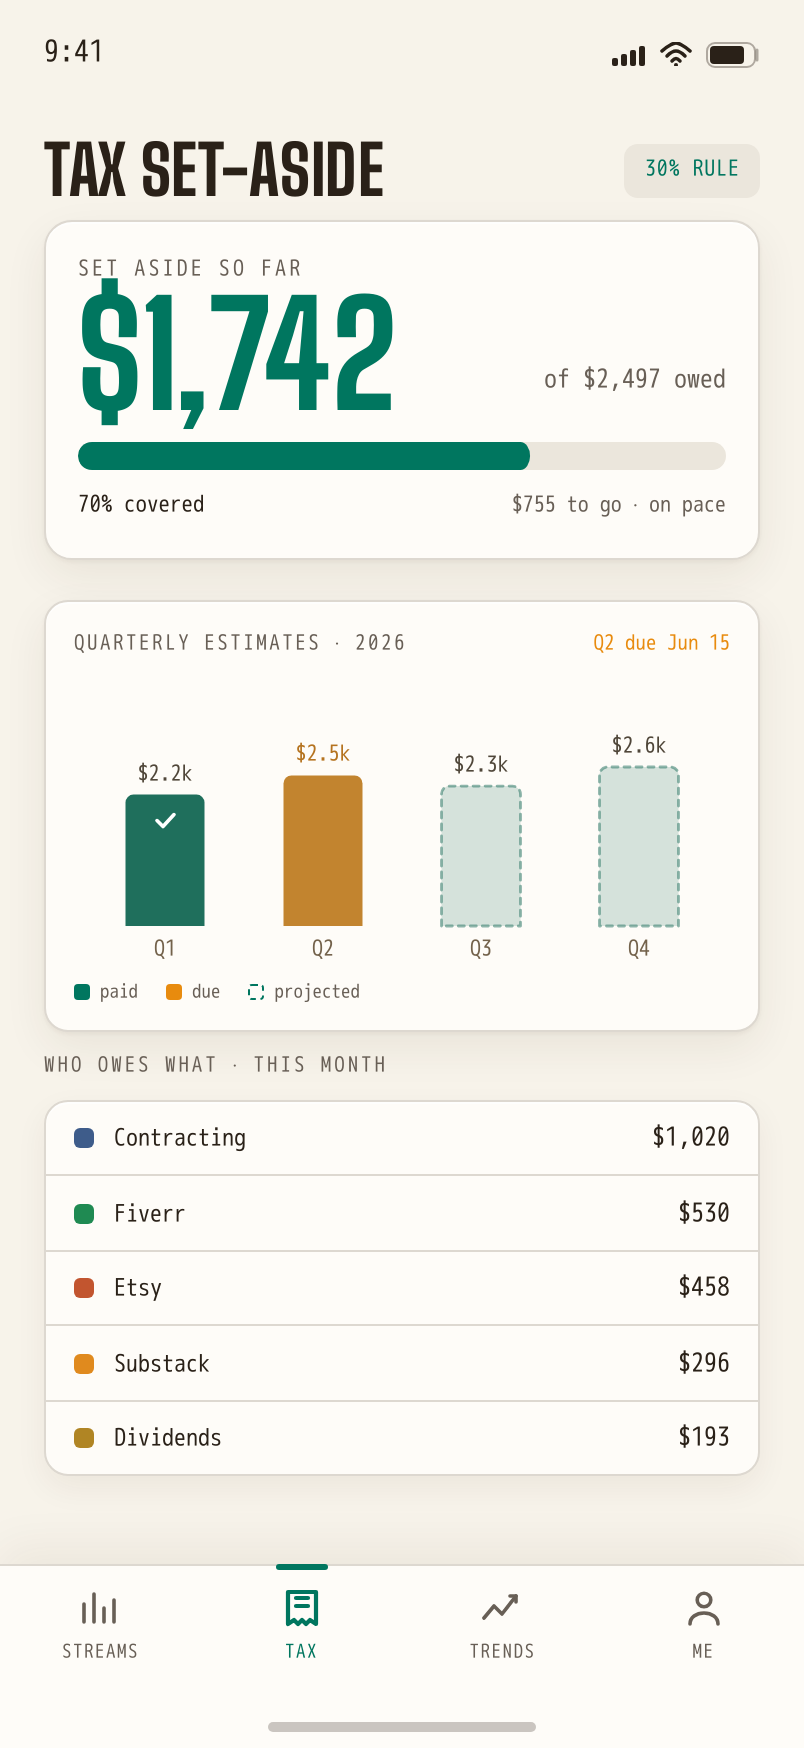
Task: Toggle the 30% RULE pill
Action: 692,171
